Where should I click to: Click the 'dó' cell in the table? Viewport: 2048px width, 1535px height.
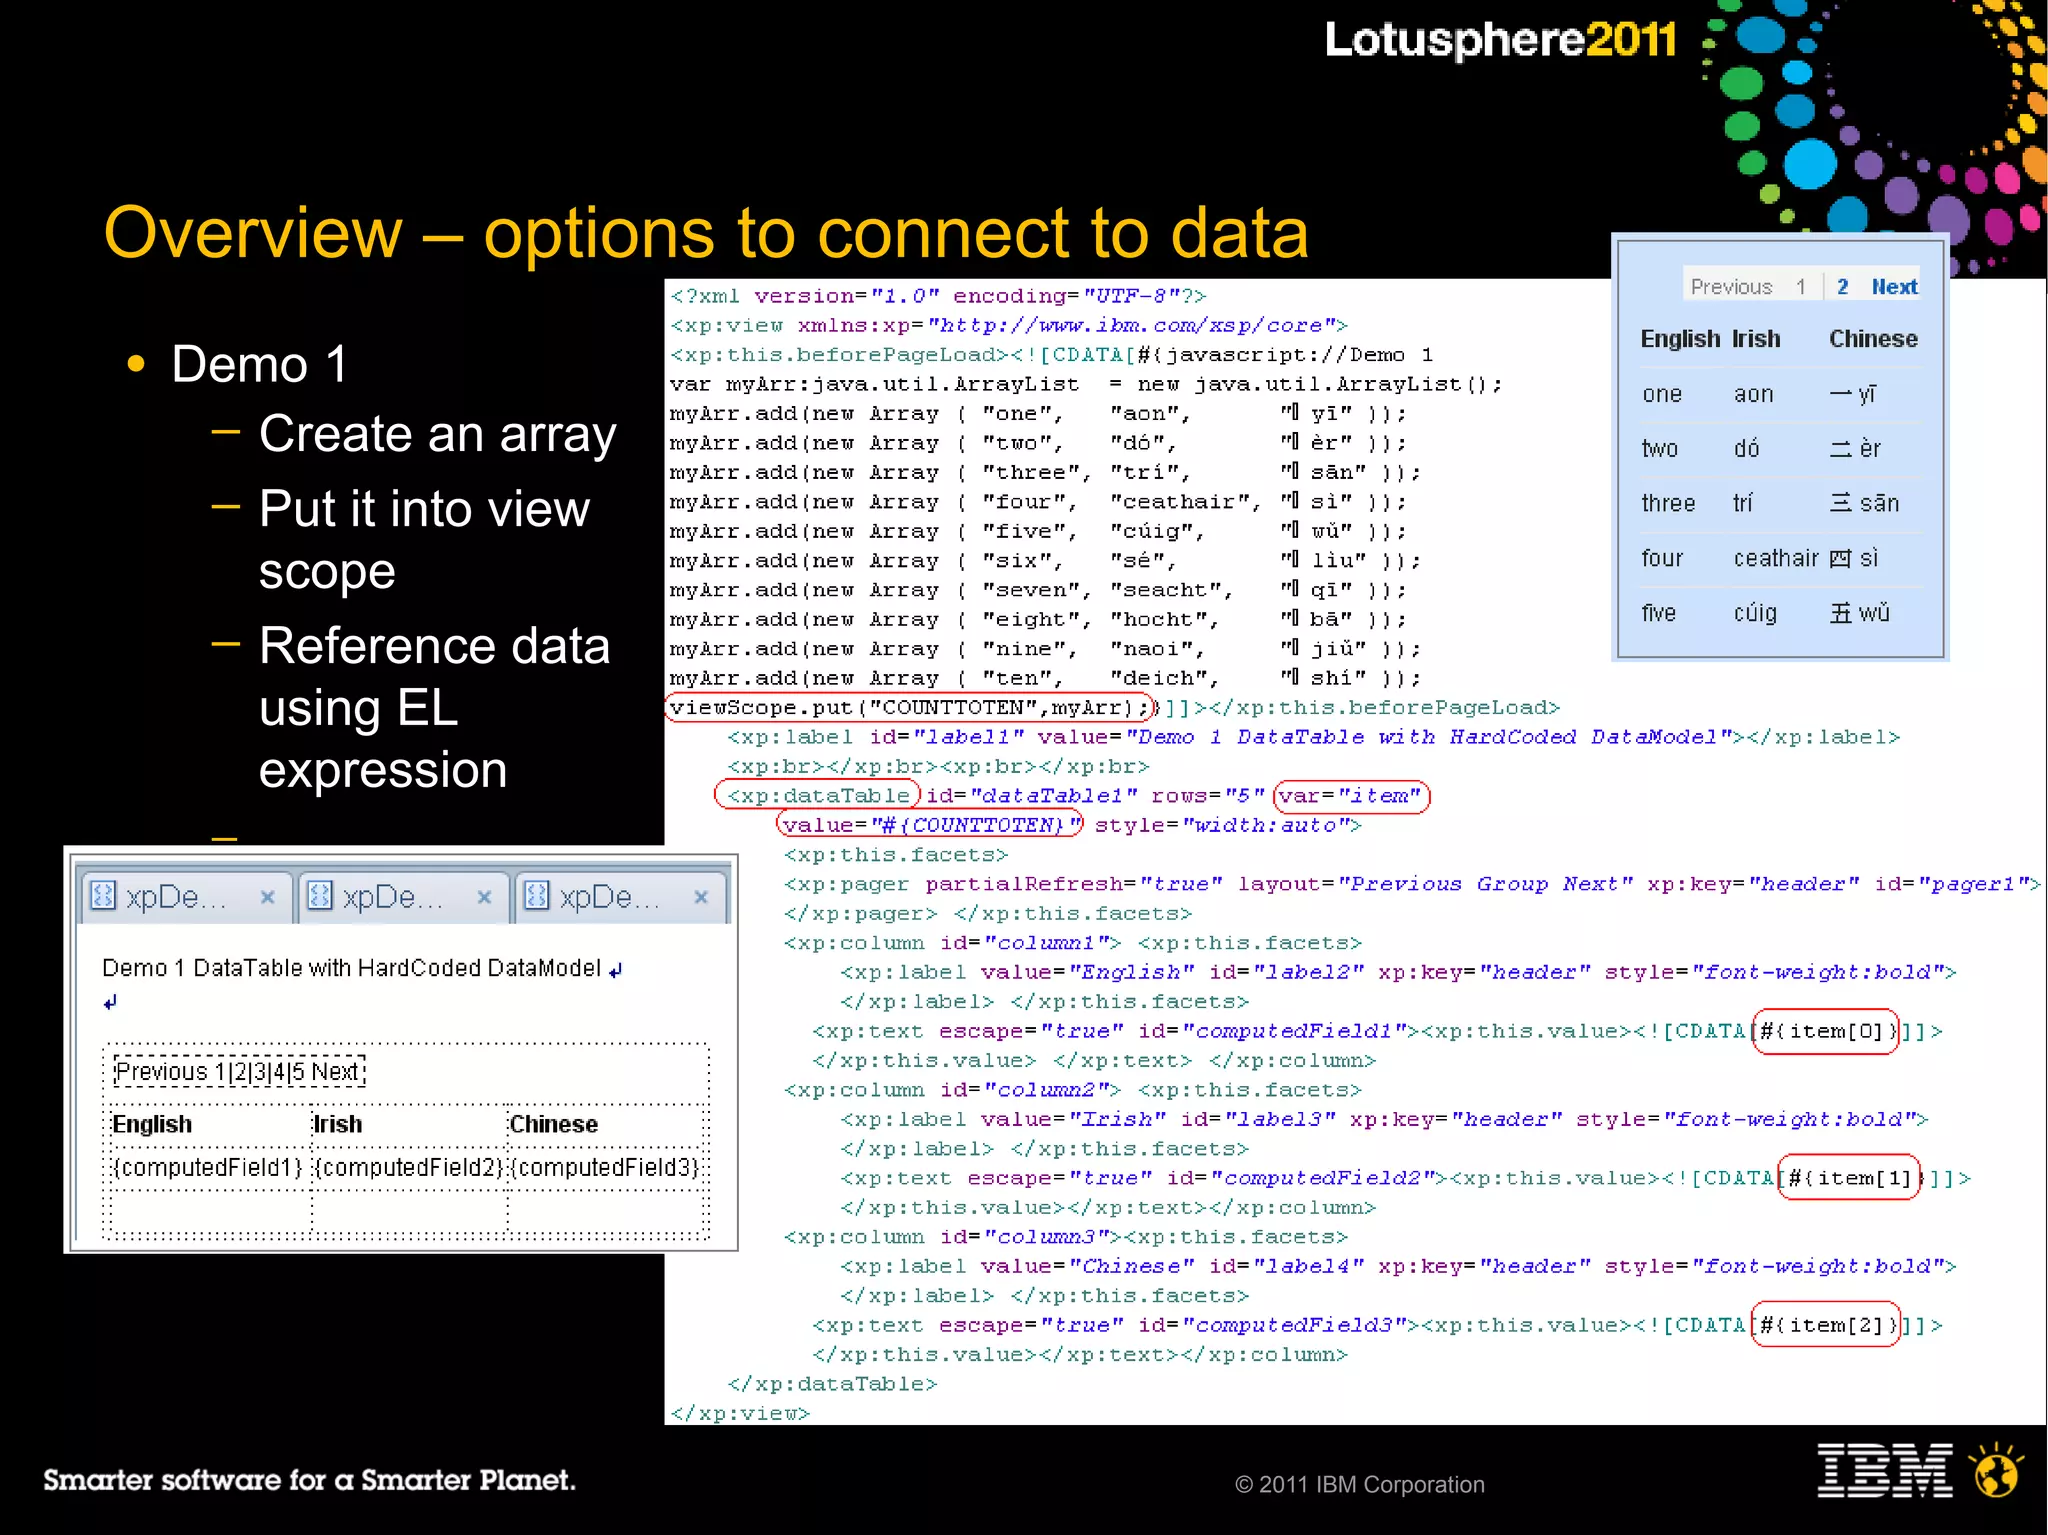pos(1746,448)
